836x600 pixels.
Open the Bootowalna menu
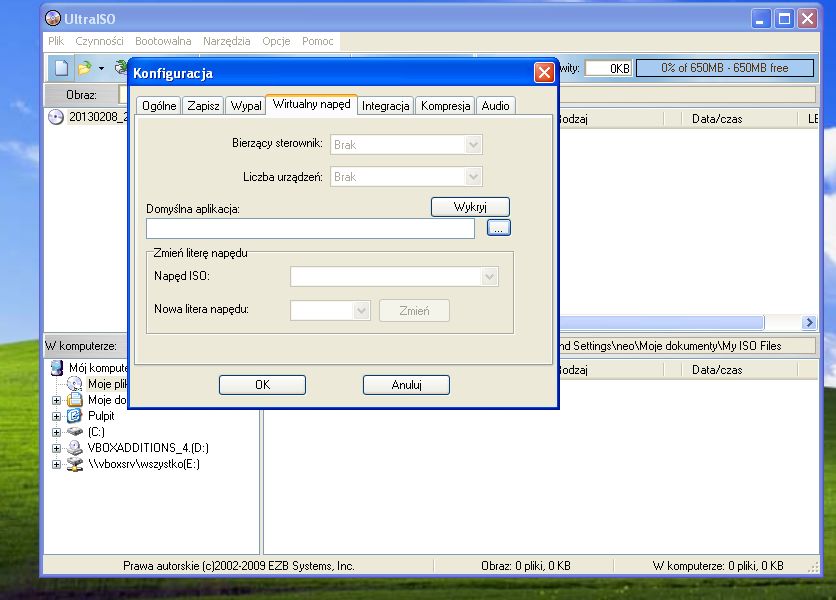(x=163, y=41)
